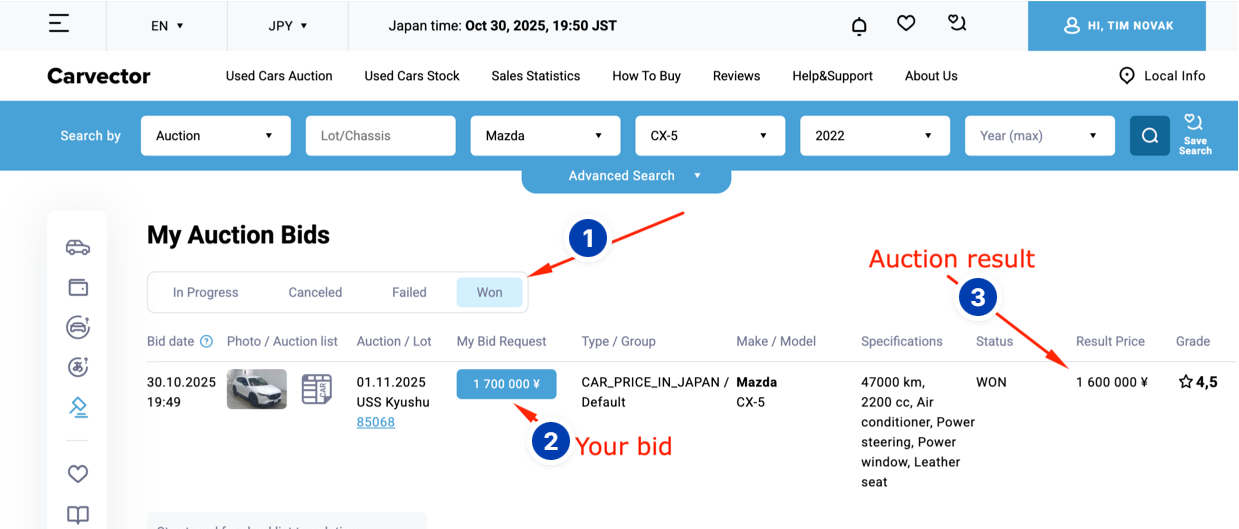Click the 1 700 000 ¥ bid button
Image resolution: width=1239 pixels, height=529 pixels.
pyautogui.click(x=507, y=384)
